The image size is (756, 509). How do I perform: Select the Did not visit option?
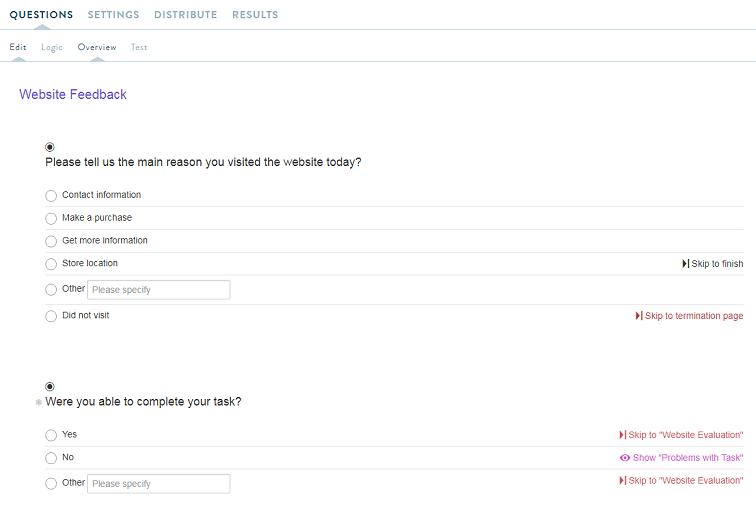(x=51, y=316)
